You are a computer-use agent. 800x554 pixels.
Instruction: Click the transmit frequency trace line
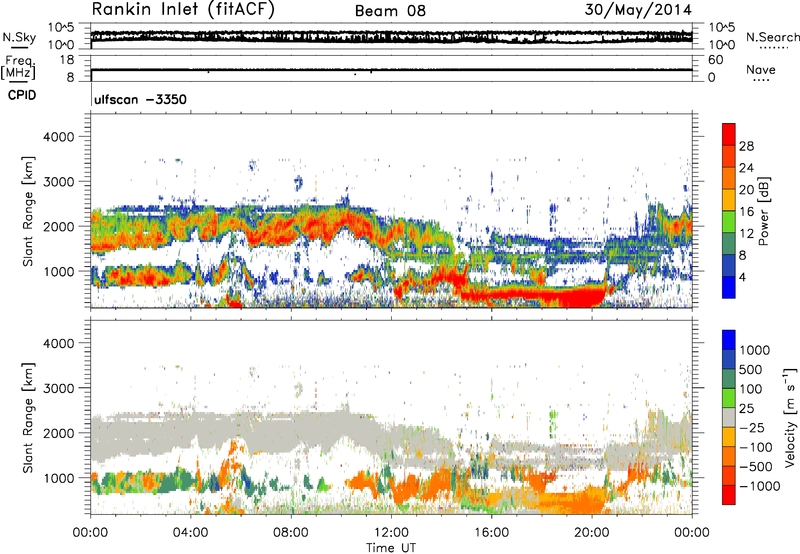(391, 69)
